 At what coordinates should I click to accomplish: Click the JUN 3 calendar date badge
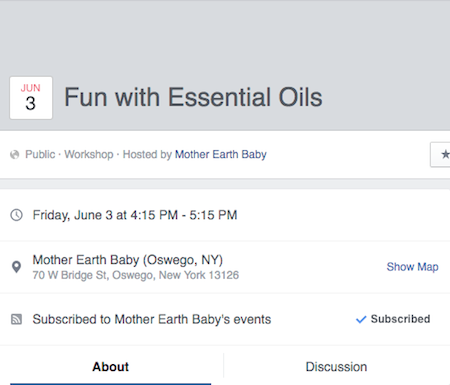(x=31, y=98)
